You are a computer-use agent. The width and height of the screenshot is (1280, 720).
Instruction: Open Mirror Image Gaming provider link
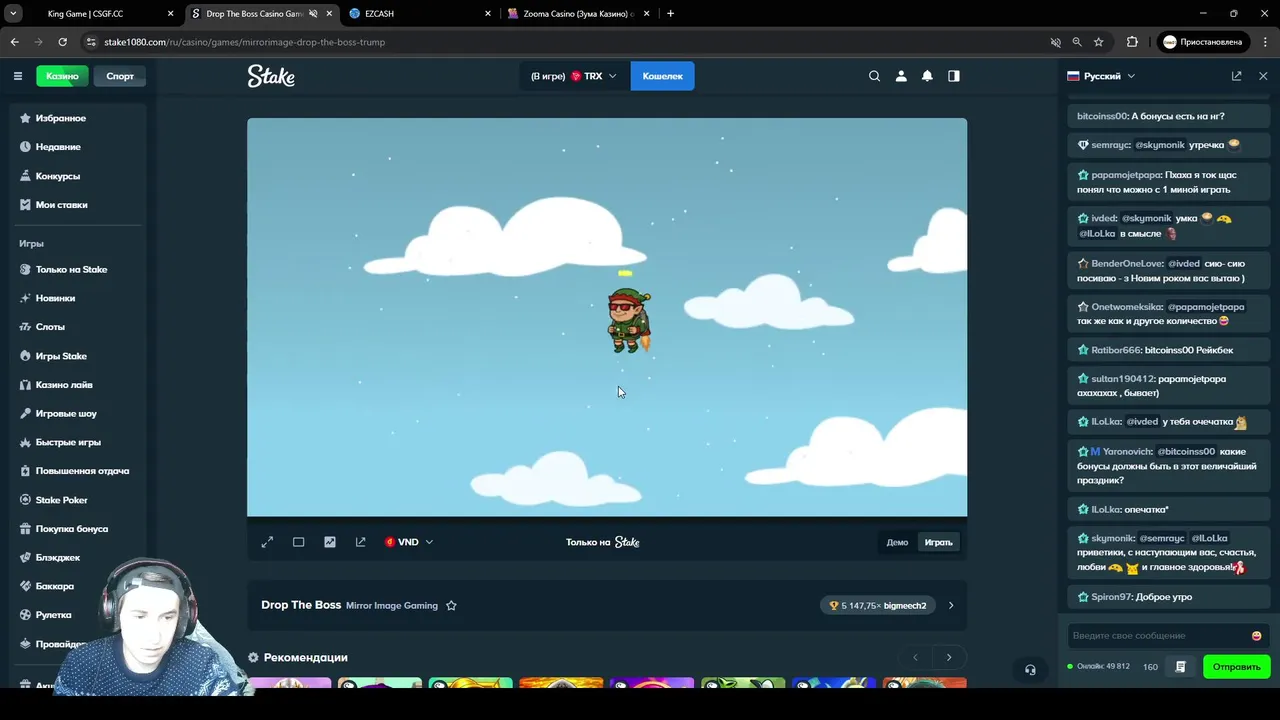[x=392, y=606]
